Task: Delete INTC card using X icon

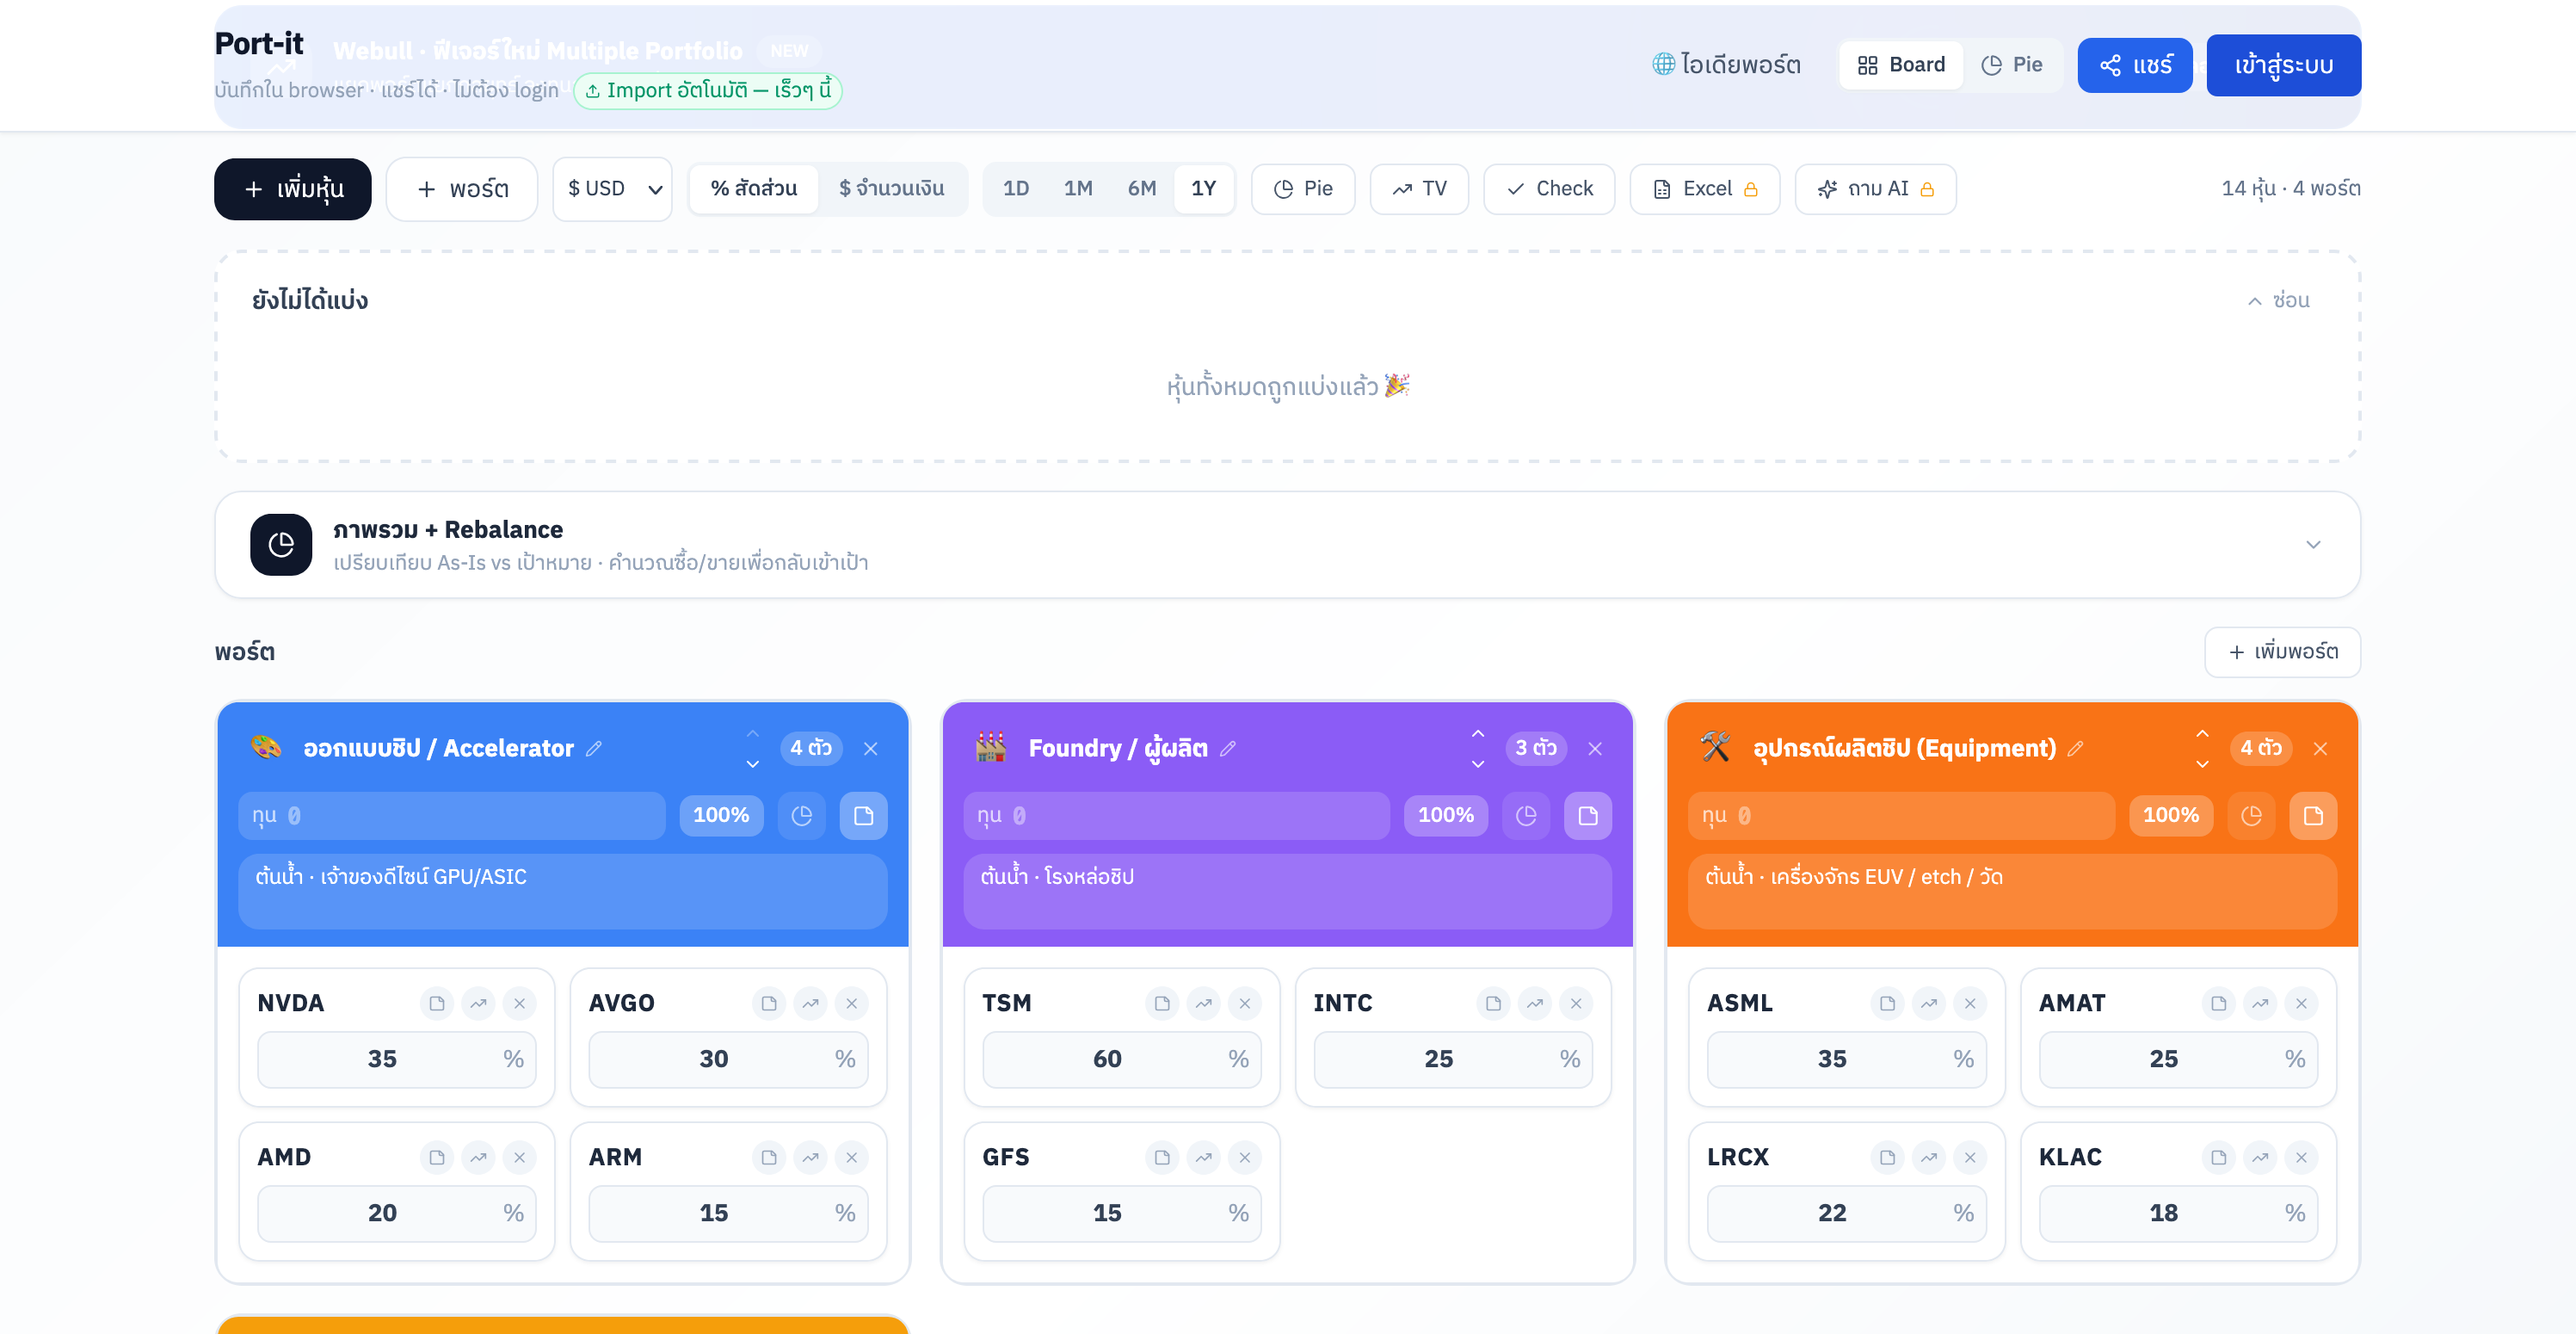Action: pyautogui.click(x=1576, y=1003)
